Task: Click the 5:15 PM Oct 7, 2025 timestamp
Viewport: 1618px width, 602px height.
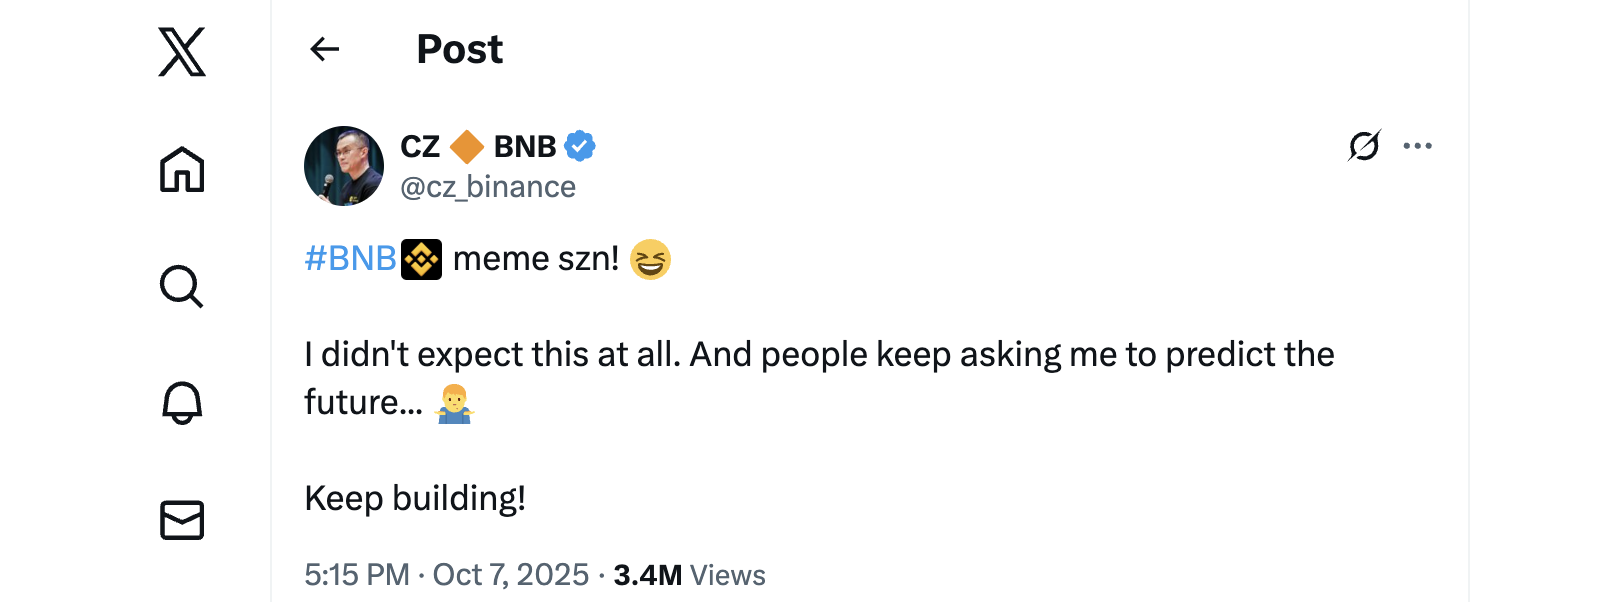Action: click(446, 575)
